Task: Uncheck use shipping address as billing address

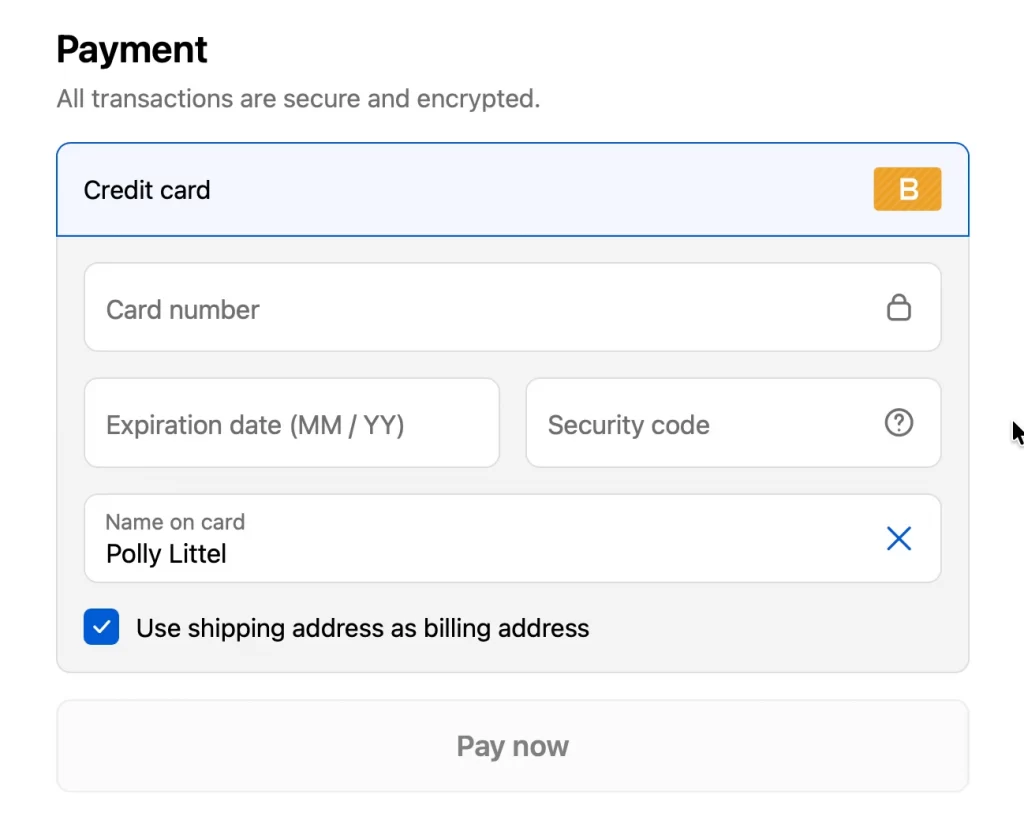Action: click(101, 627)
